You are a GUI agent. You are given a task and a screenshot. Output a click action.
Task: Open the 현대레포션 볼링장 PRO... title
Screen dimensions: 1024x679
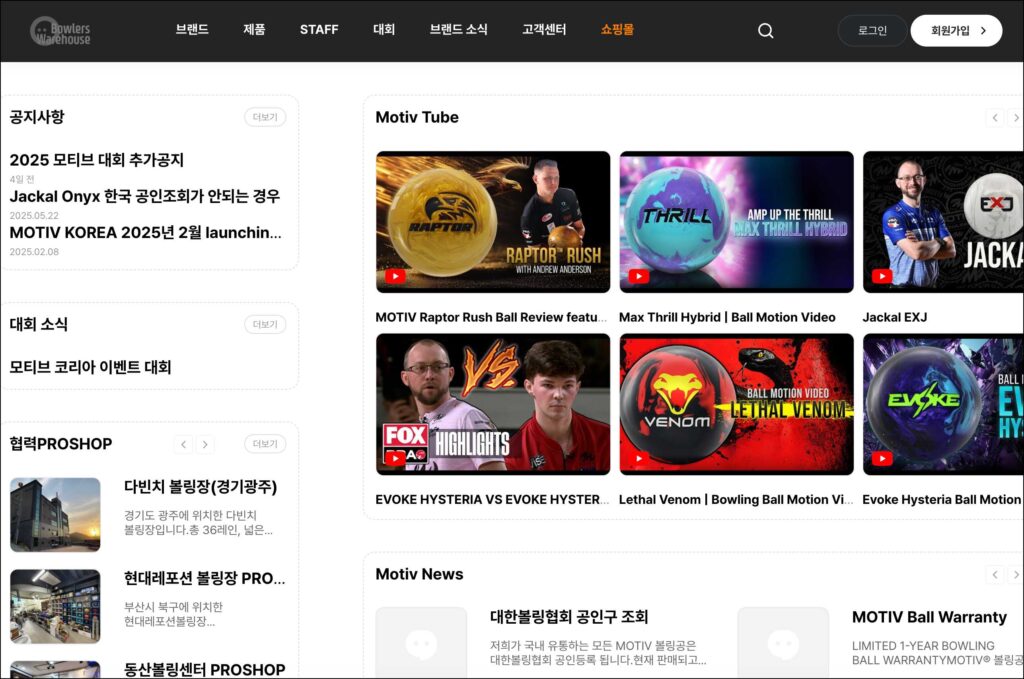click(204, 578)
